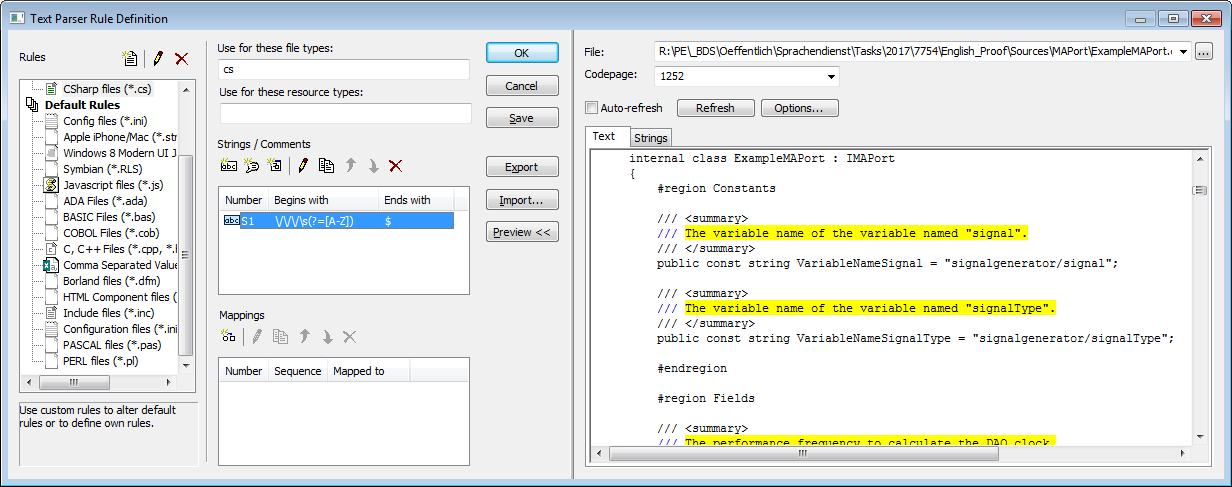Click the Options... button

tap(799, 108)
